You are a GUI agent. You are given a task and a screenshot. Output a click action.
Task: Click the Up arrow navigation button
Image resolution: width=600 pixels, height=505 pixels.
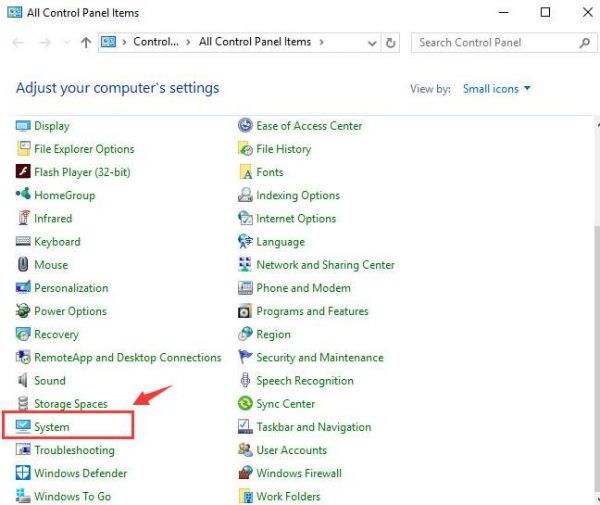click(86, 43)
